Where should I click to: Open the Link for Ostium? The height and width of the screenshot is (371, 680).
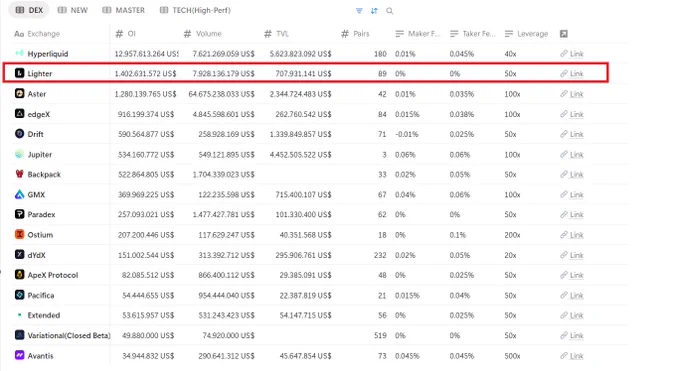point(572,235)
